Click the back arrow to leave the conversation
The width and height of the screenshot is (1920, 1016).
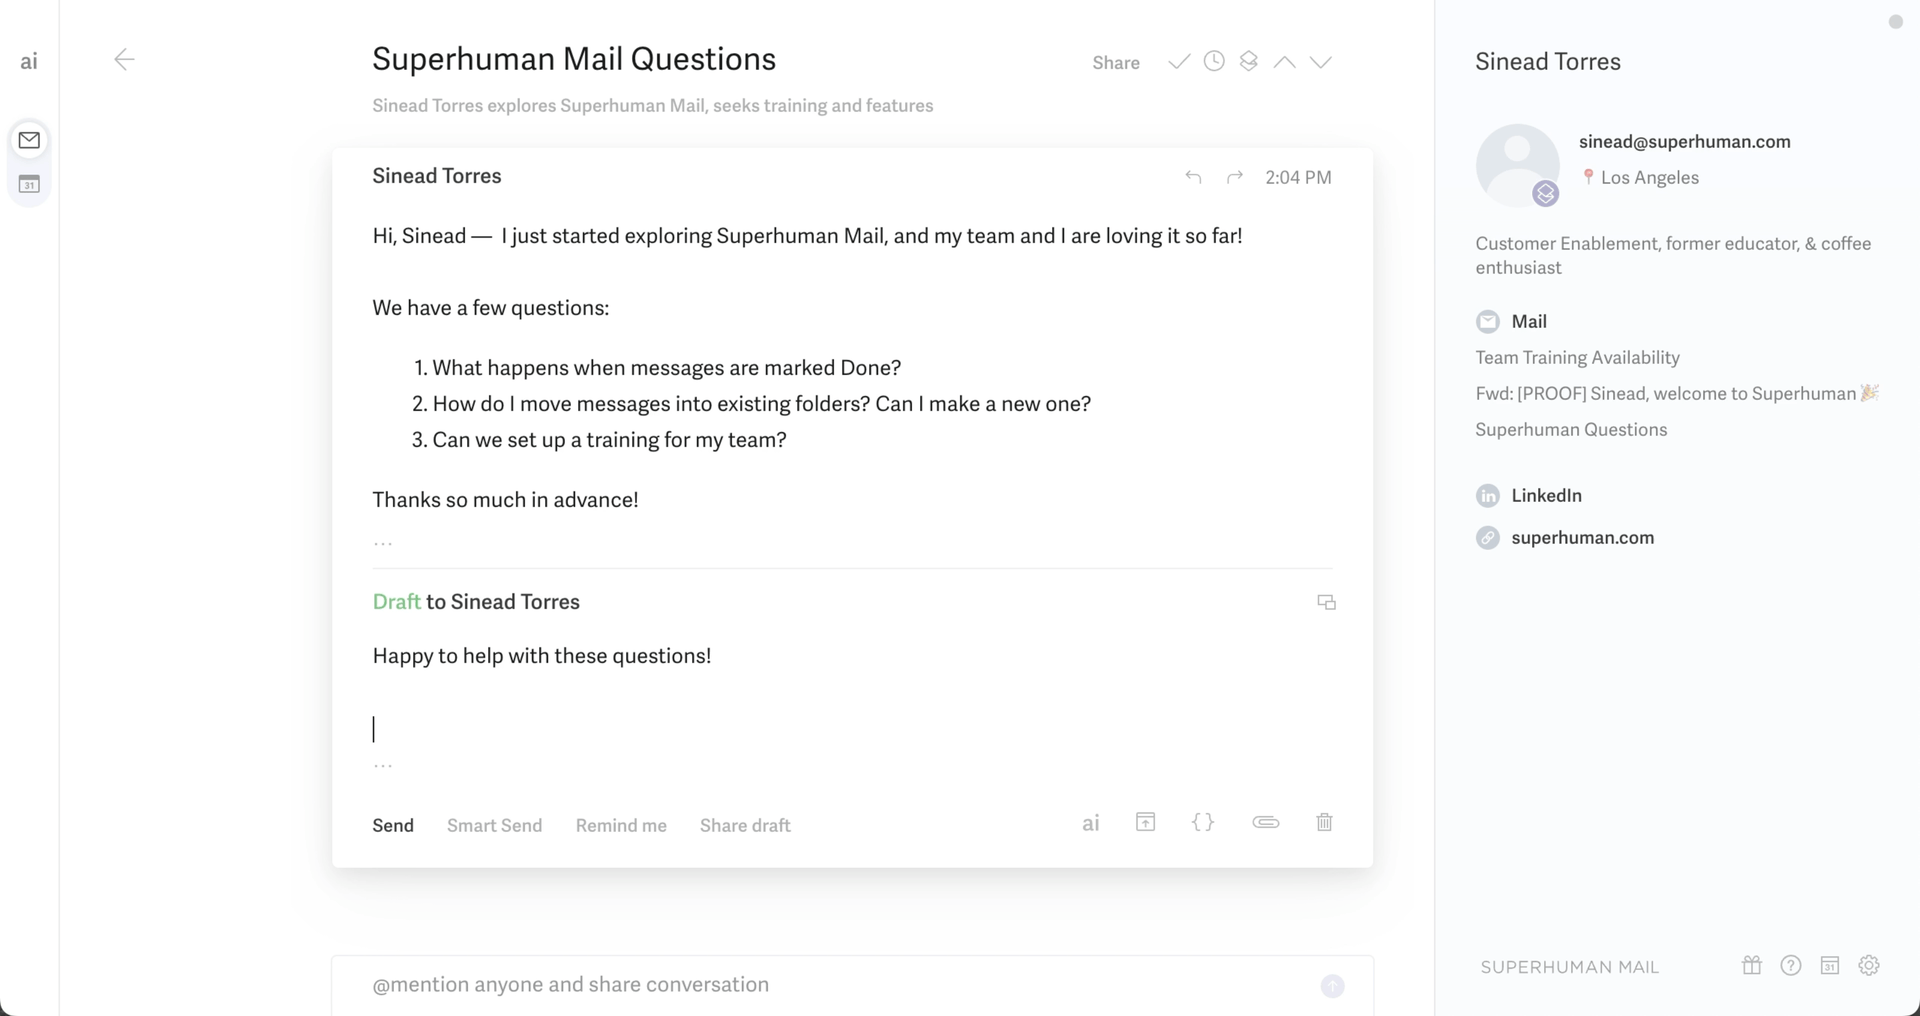point(124,60)
